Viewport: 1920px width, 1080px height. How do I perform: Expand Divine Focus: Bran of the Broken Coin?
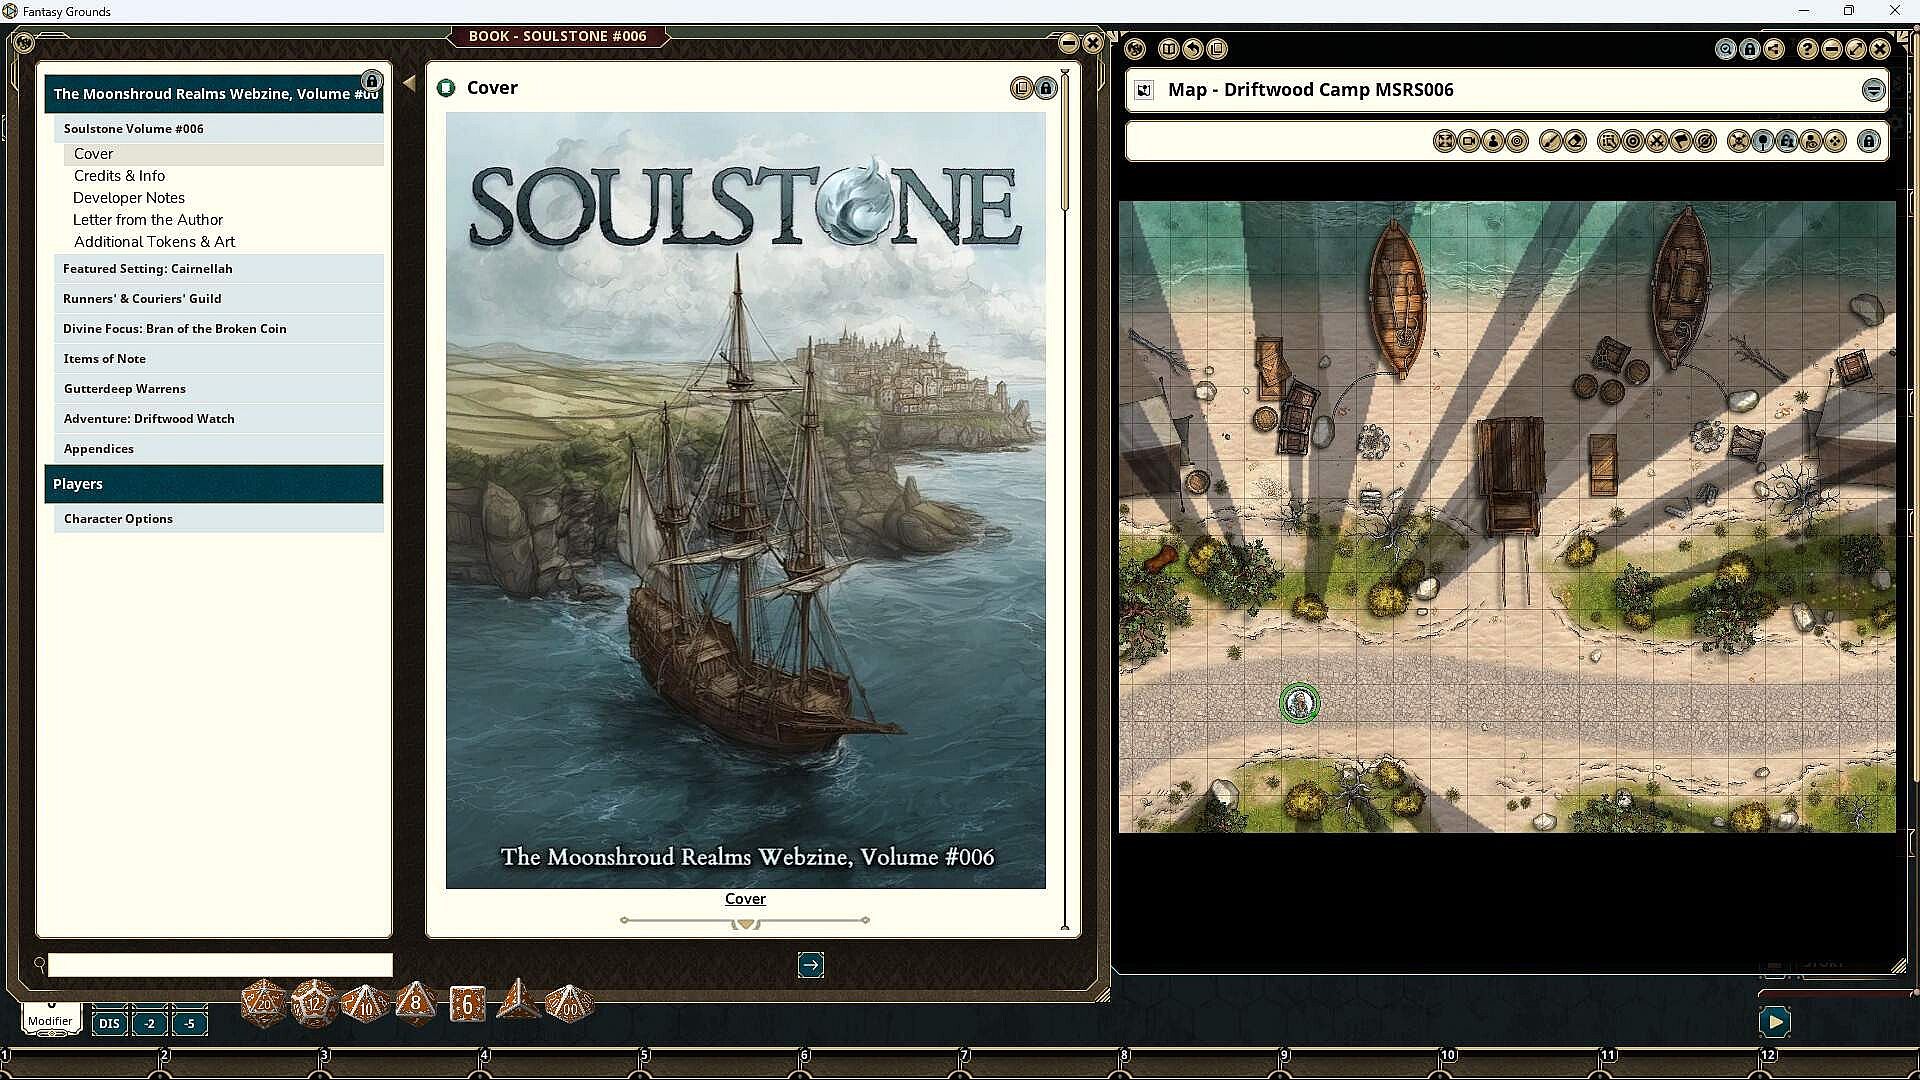tap(219, 328)
